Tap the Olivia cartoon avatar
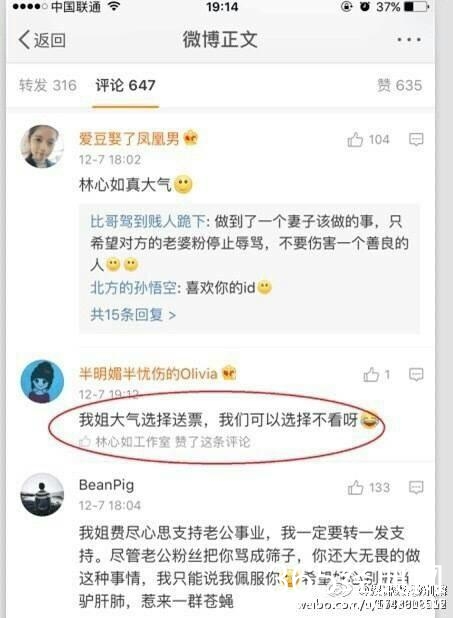 point(42,382)
